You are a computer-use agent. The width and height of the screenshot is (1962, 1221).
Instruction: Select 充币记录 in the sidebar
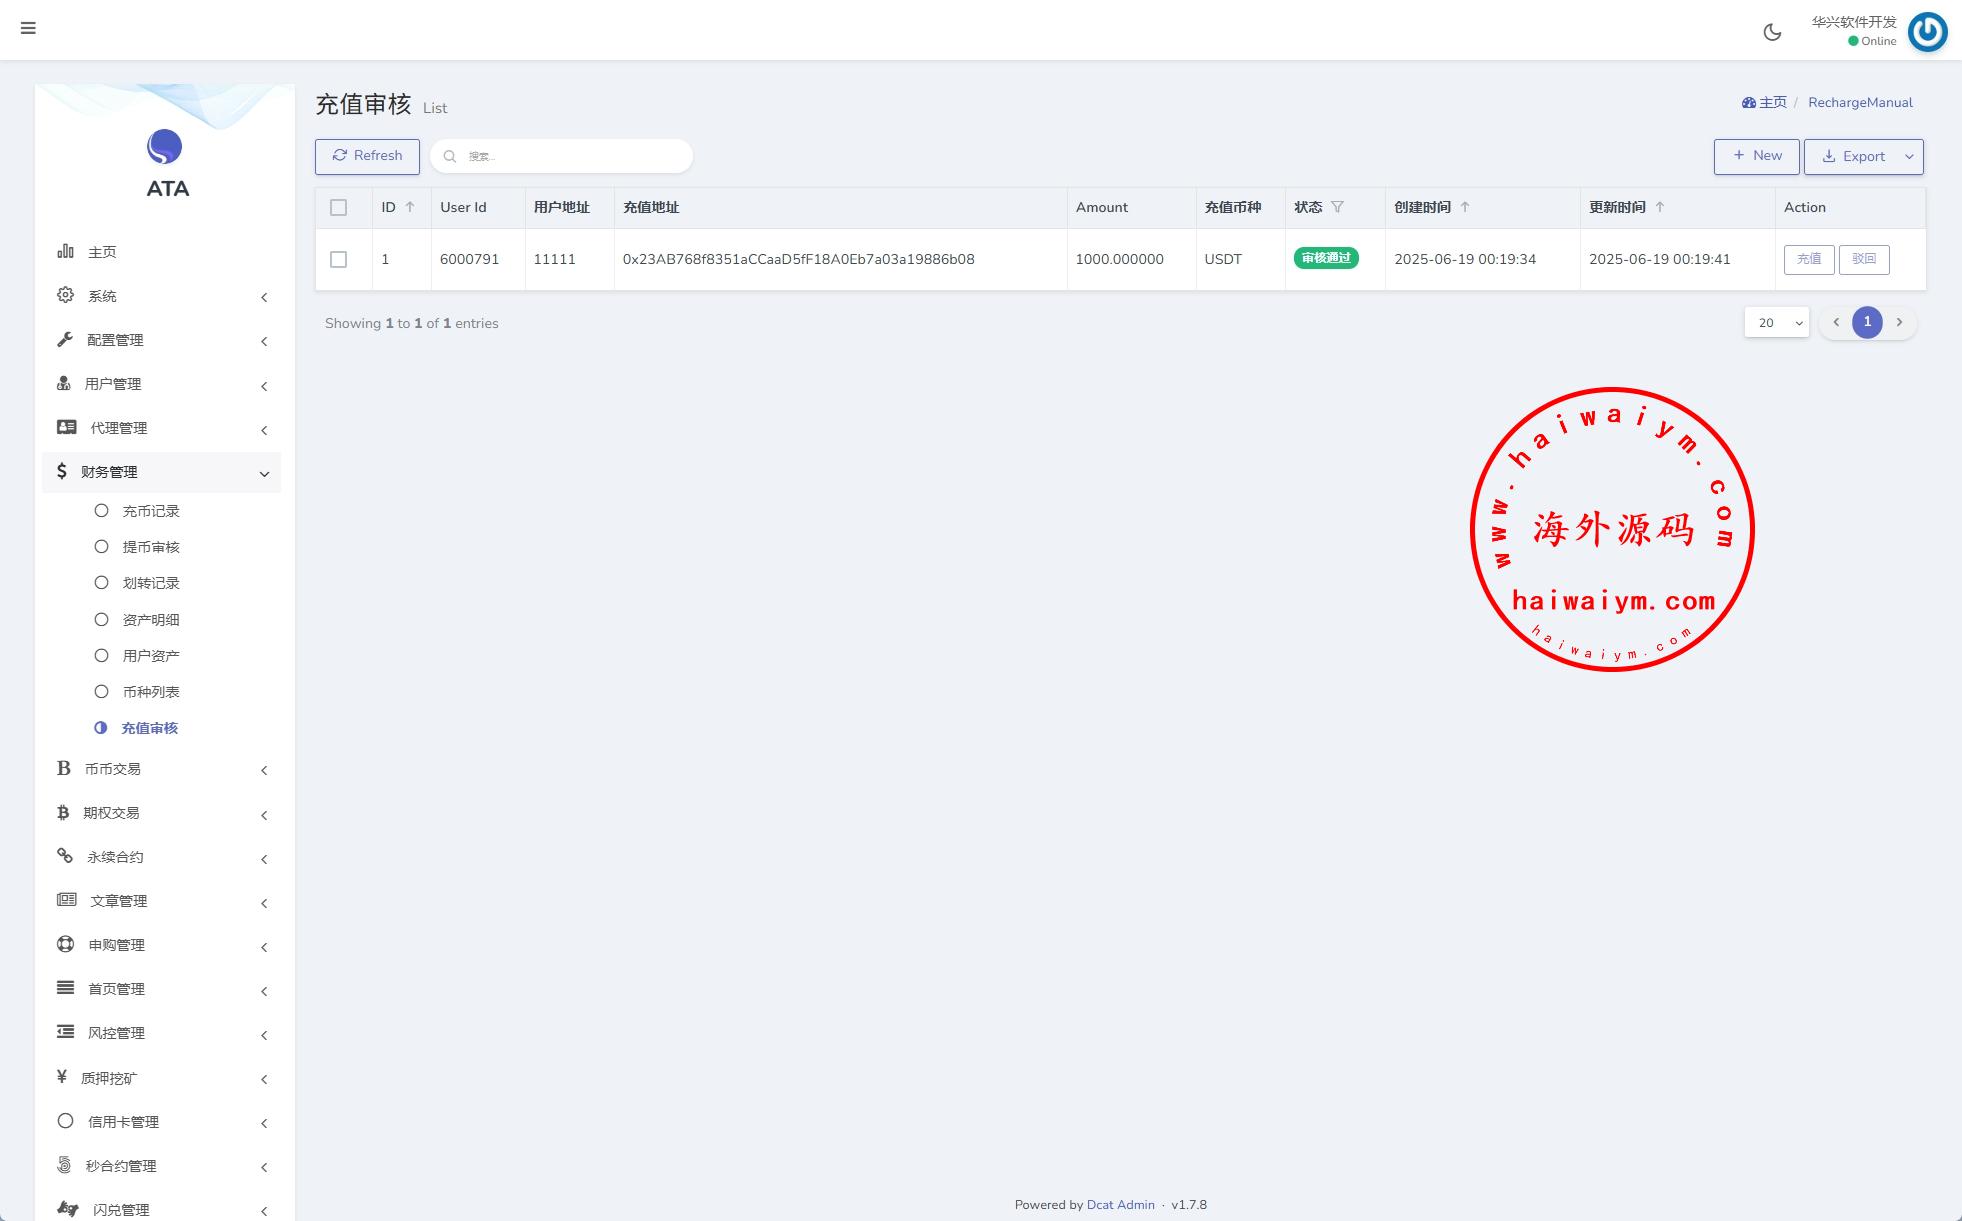coord(150,511)
